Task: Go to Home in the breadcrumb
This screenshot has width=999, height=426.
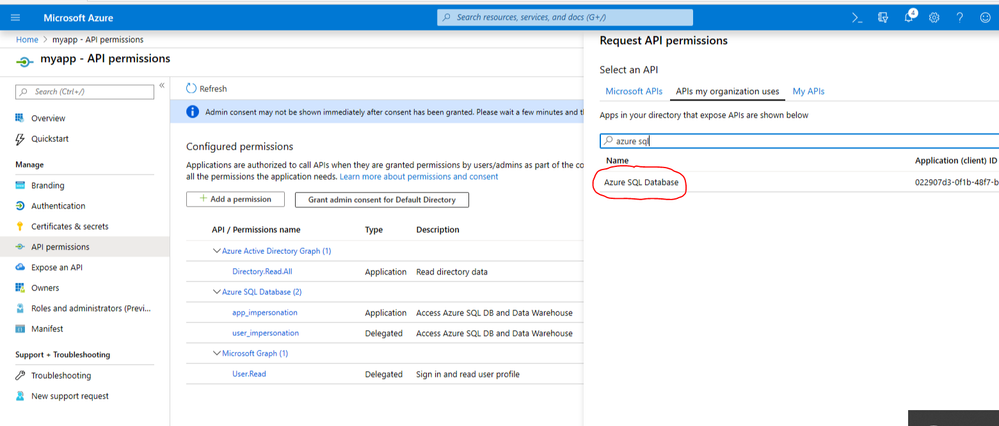Action: click(27, 39)
